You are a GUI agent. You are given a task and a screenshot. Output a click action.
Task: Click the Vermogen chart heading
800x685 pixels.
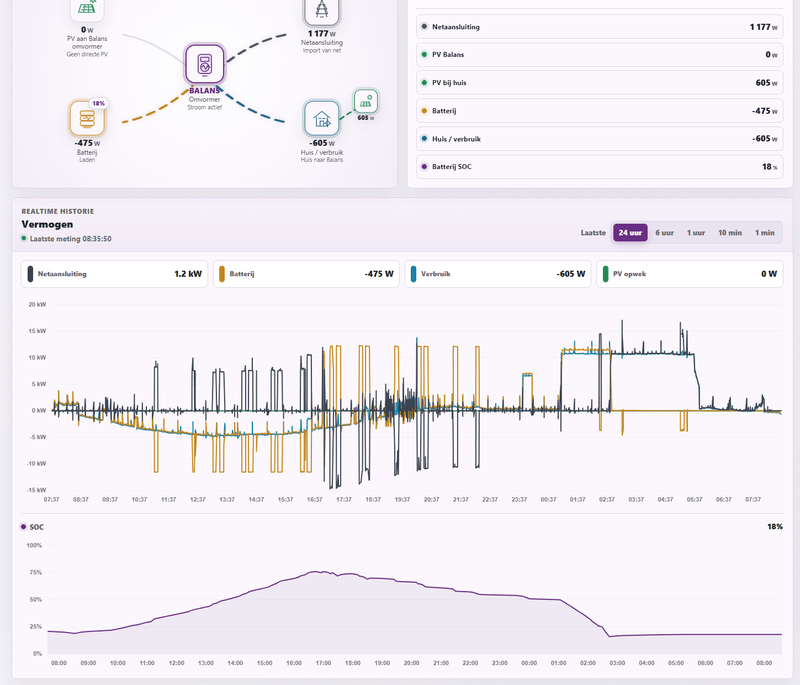point(47,224)
